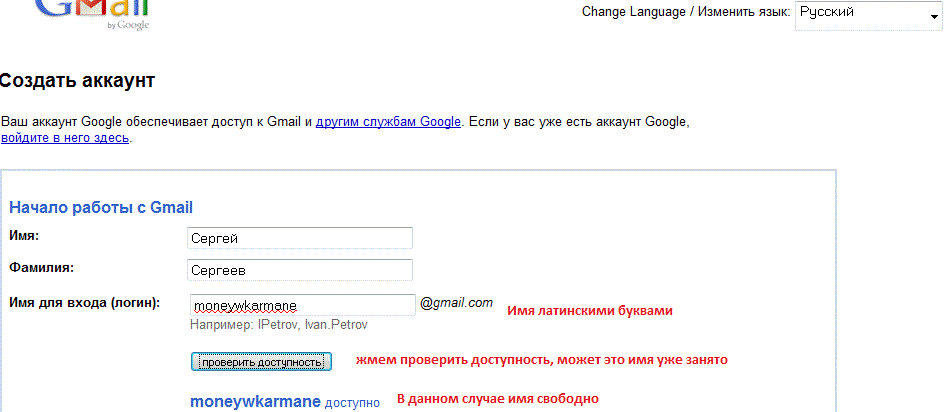The image size is (947, 412).
Task: Follow the 'войдите в него здесь' link
Action: click(x=65, y=138)
